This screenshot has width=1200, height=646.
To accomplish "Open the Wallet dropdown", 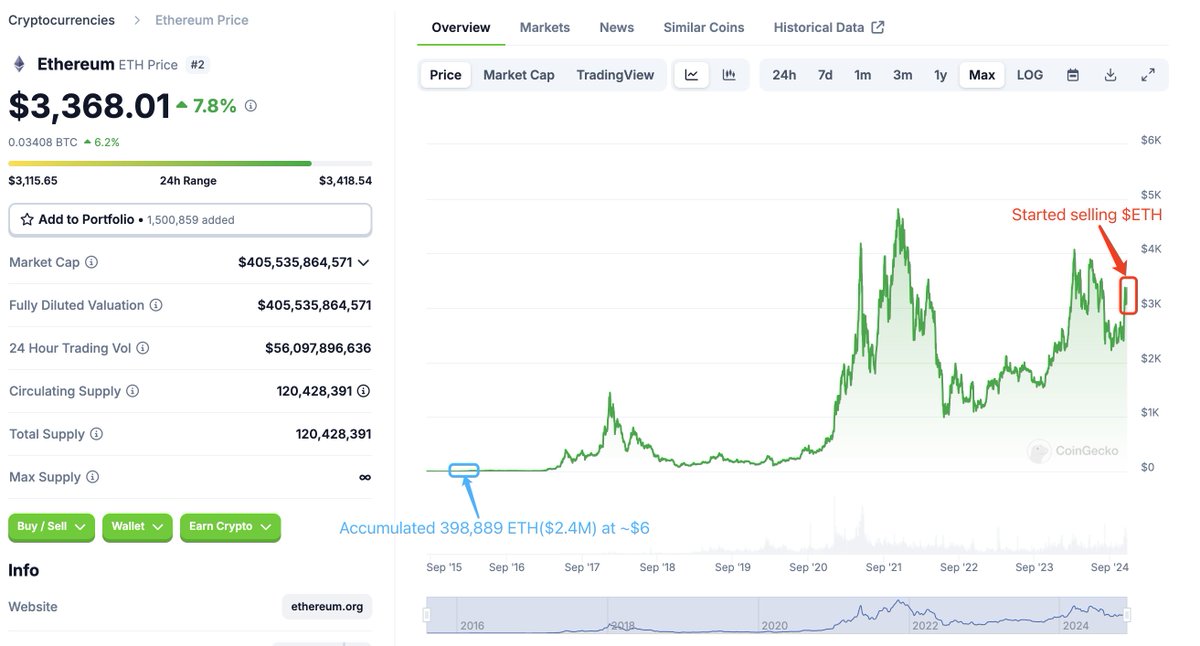I will click(136, 527).
